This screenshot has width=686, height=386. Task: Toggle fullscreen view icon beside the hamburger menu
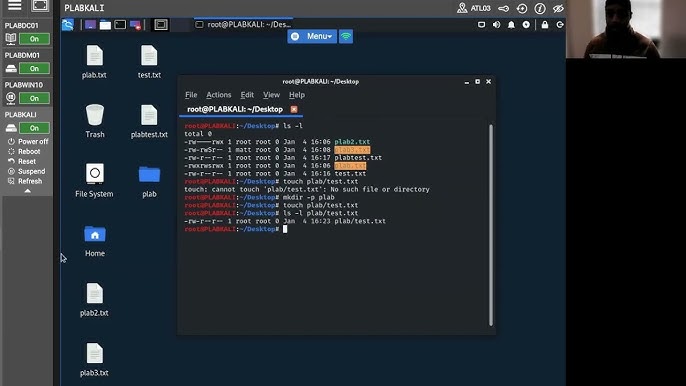click(40, 5)
